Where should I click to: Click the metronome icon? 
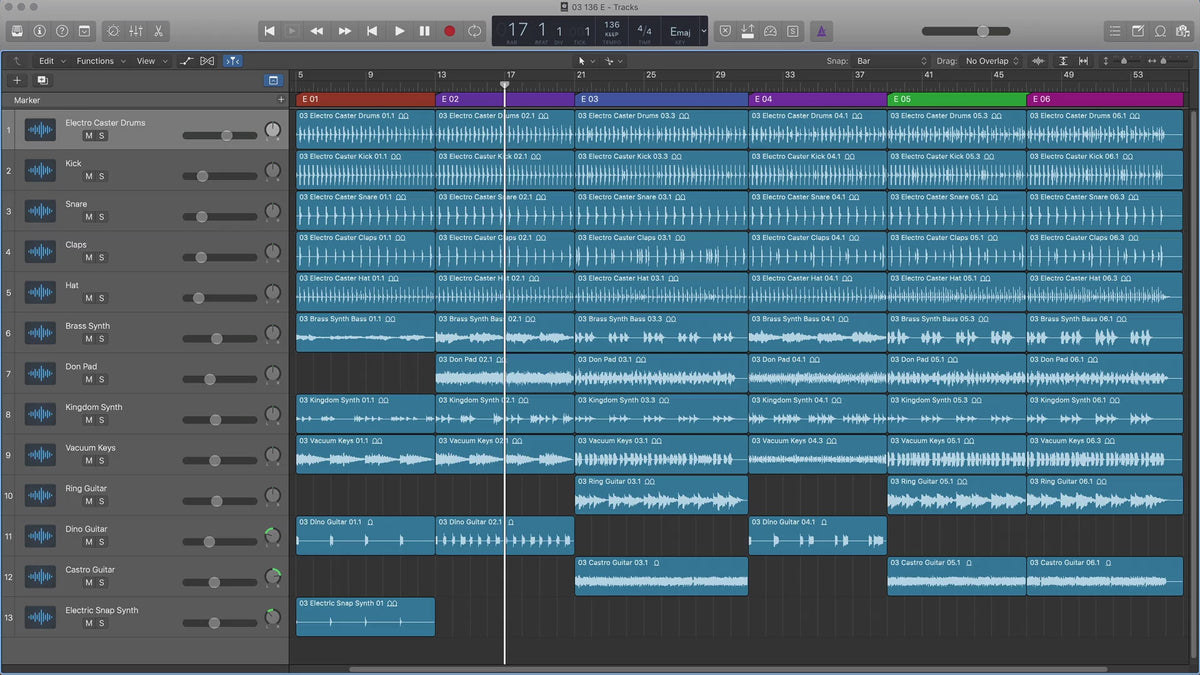[820, 31]
